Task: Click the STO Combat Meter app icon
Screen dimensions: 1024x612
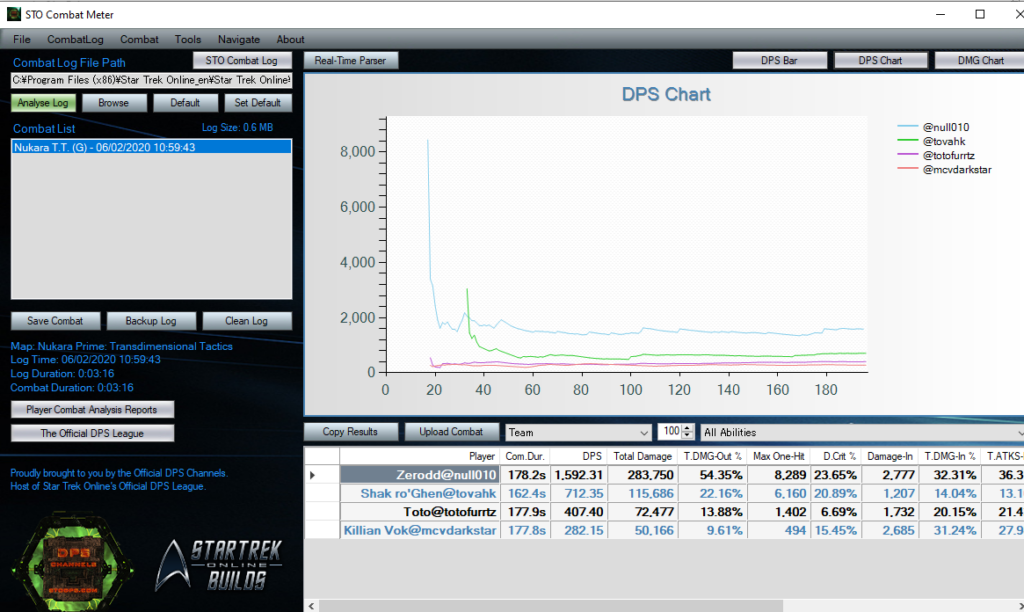Action: tap(12, 13)
